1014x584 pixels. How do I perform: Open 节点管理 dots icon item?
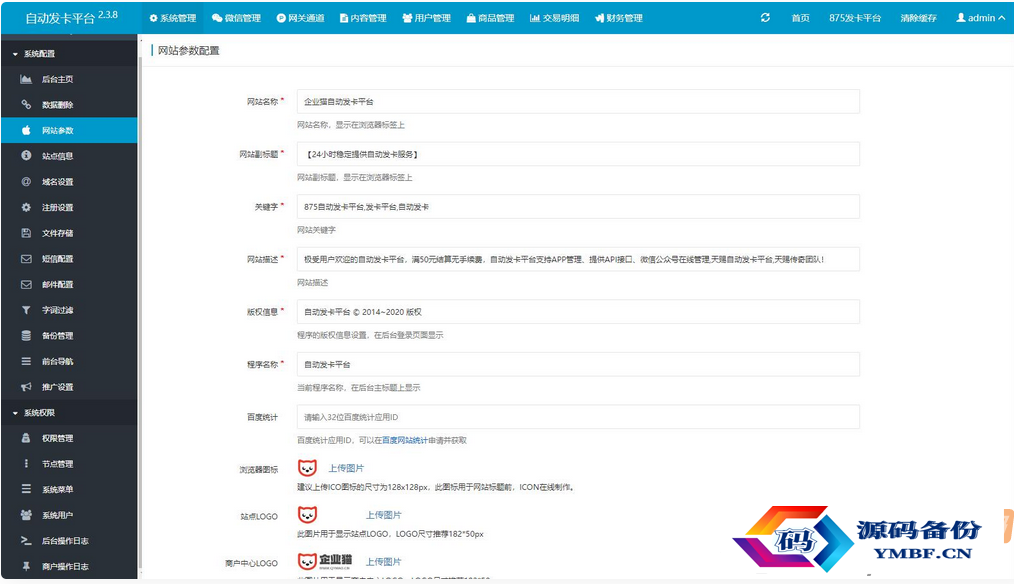click(x=69, y=464)
